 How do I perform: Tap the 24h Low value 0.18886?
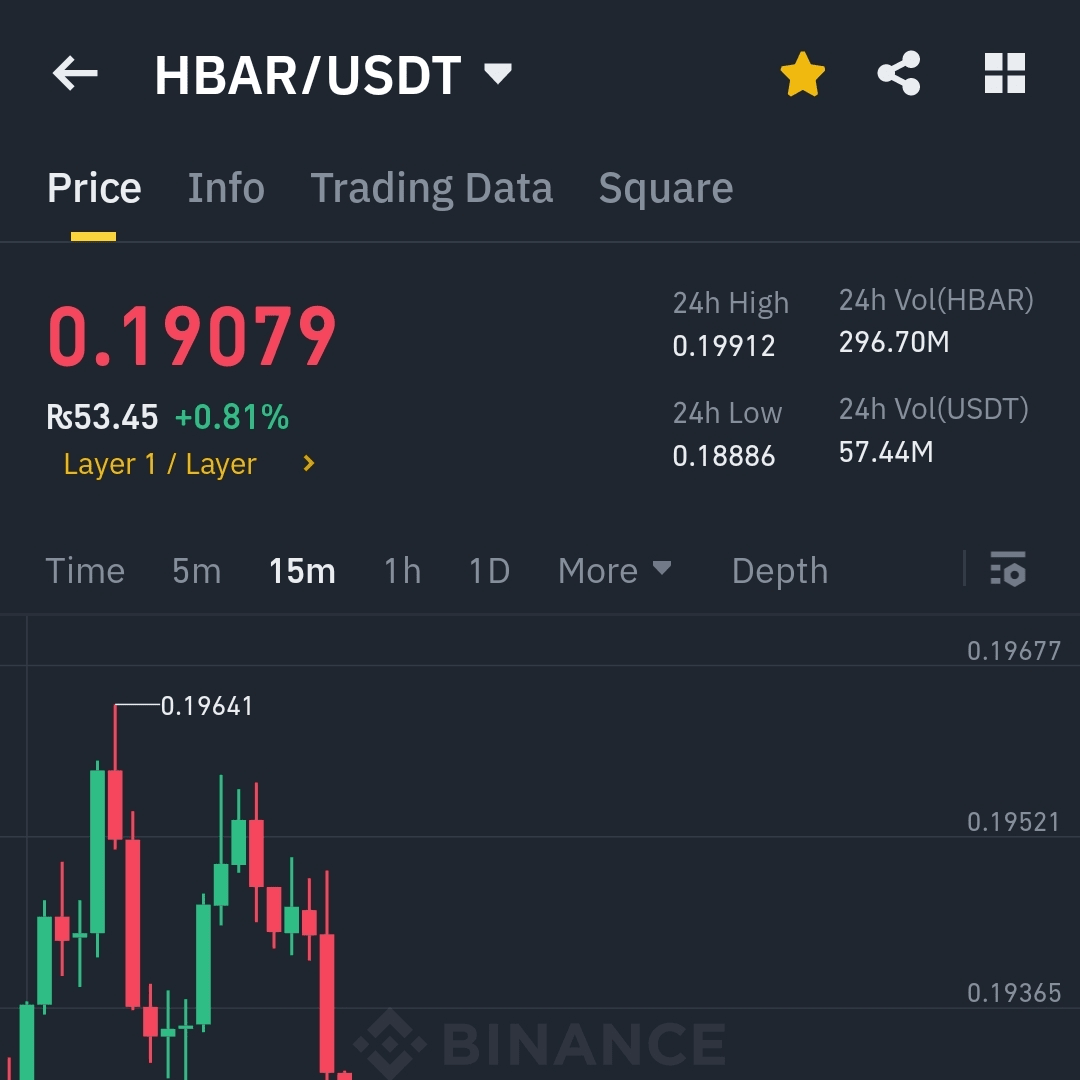pos(724,456)
